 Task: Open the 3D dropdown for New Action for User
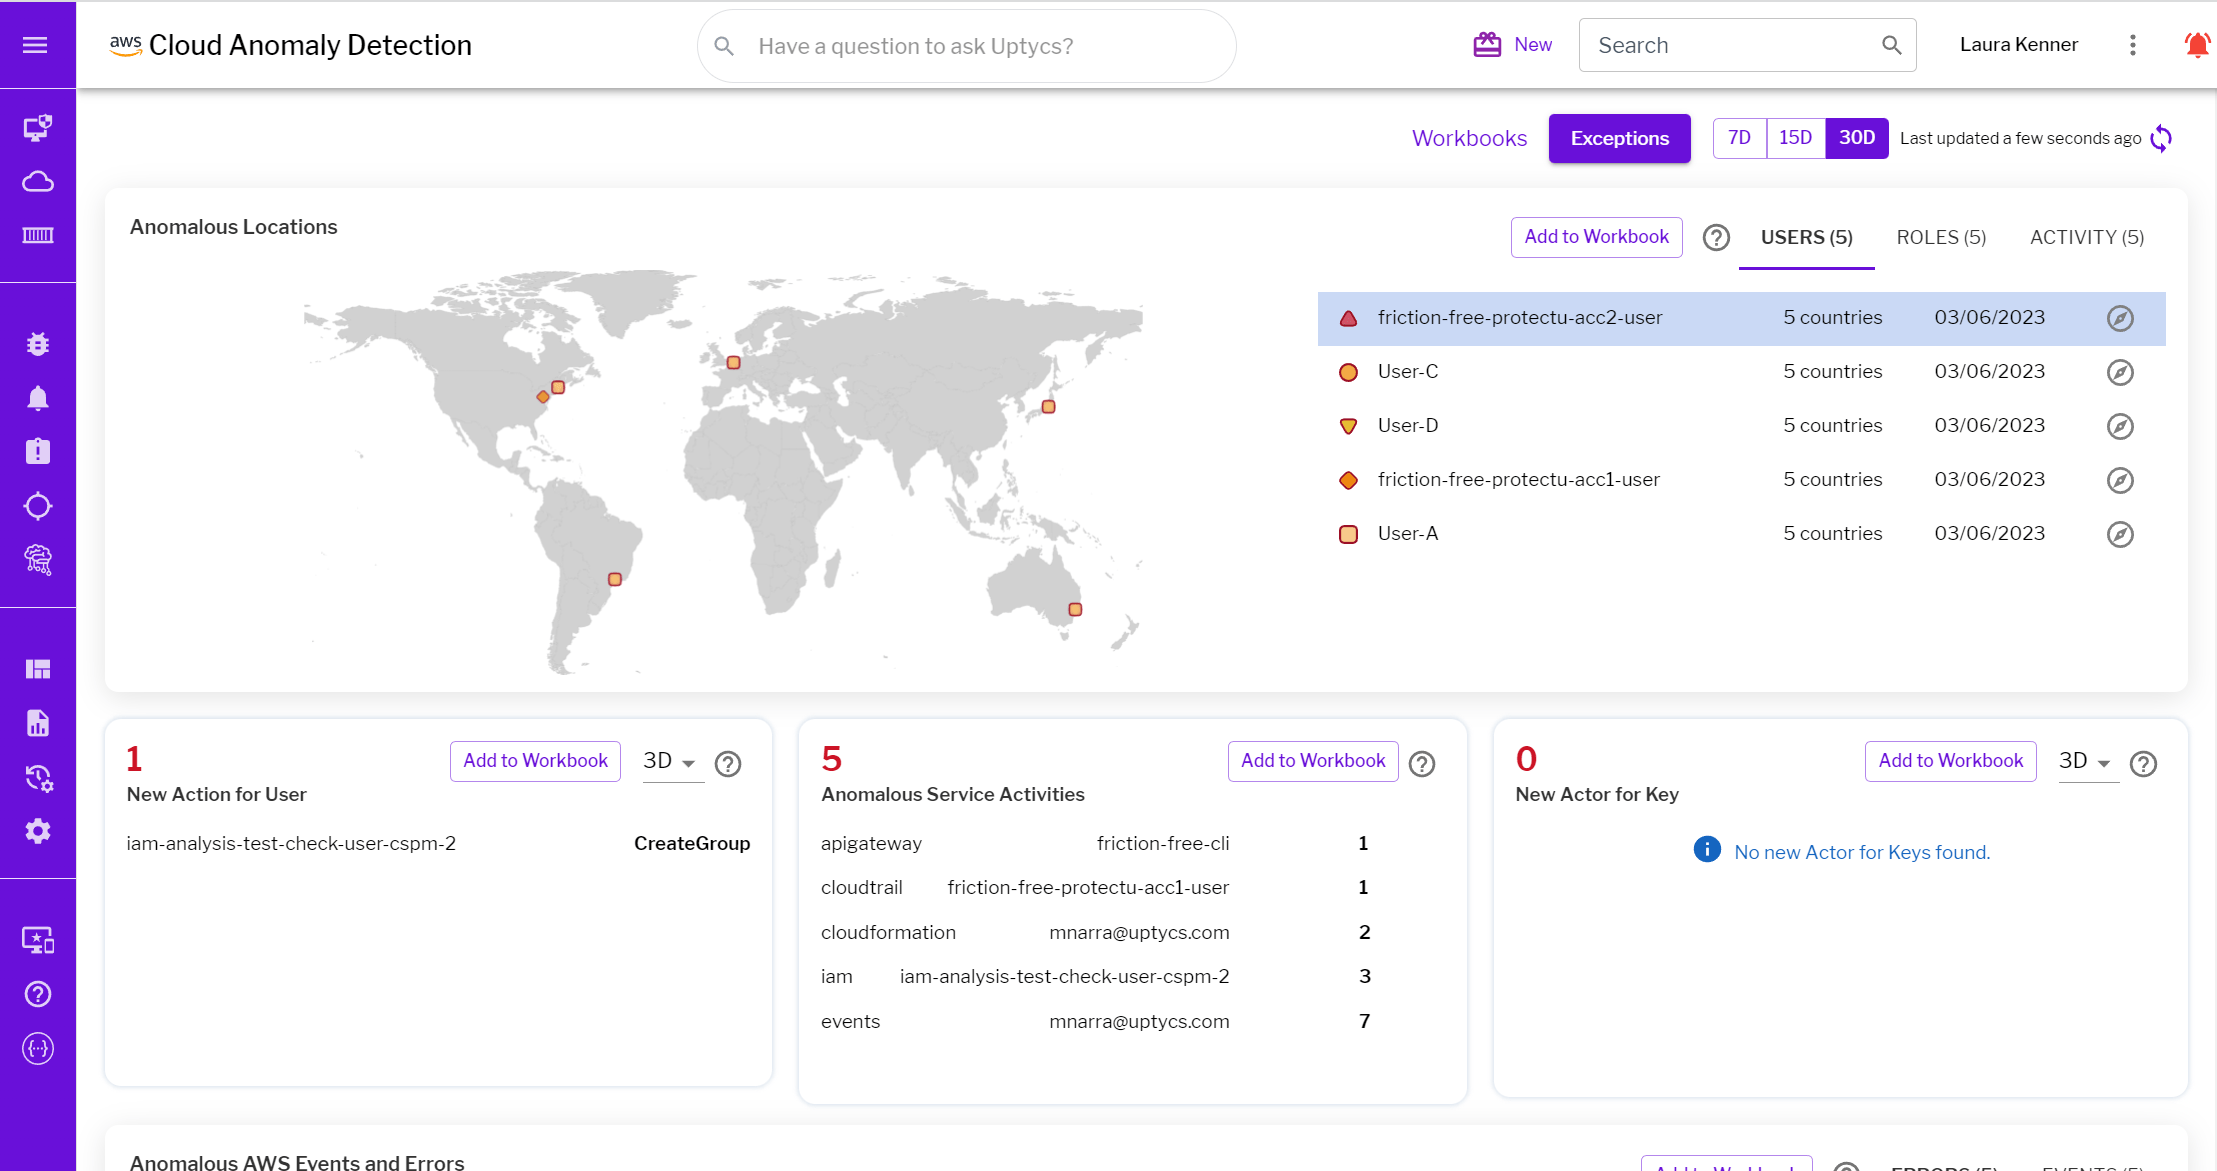pyautogui.click(x=671, y=761)
